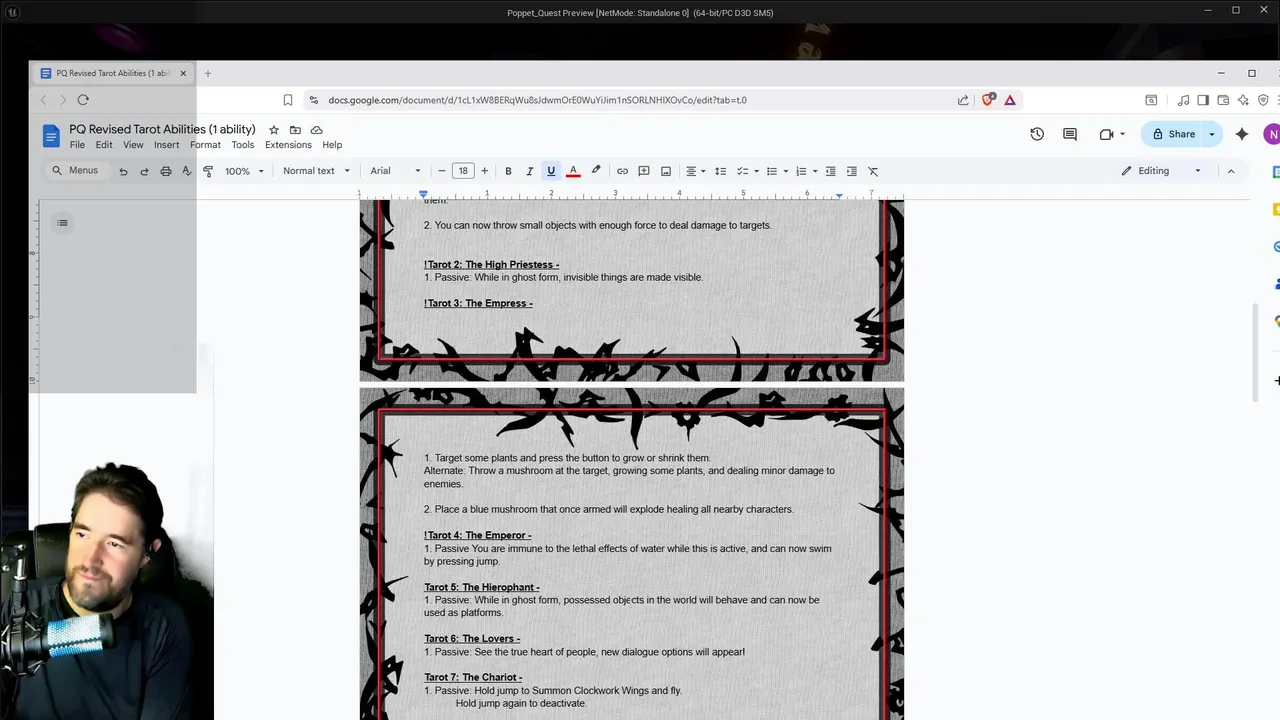This screenshot has height=720, width=1280.
Task: Select the Paint format roller tool
Action: (208, 171)
